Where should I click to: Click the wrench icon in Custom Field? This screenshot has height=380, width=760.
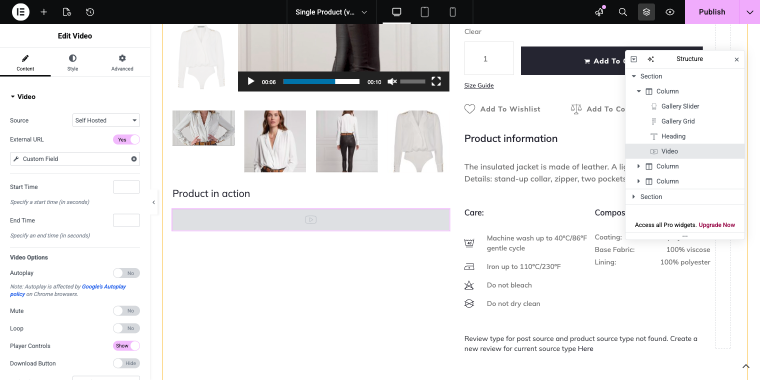(x=16, y=159)
